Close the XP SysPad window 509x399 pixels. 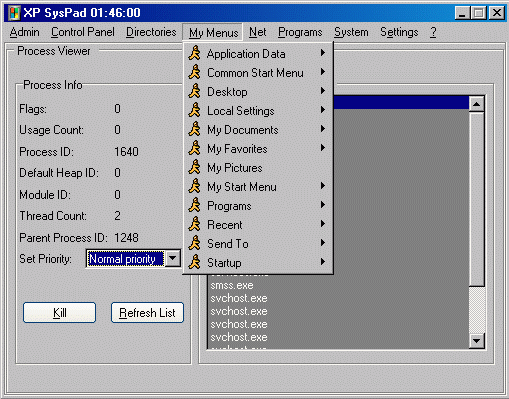(x=497, y=13)
